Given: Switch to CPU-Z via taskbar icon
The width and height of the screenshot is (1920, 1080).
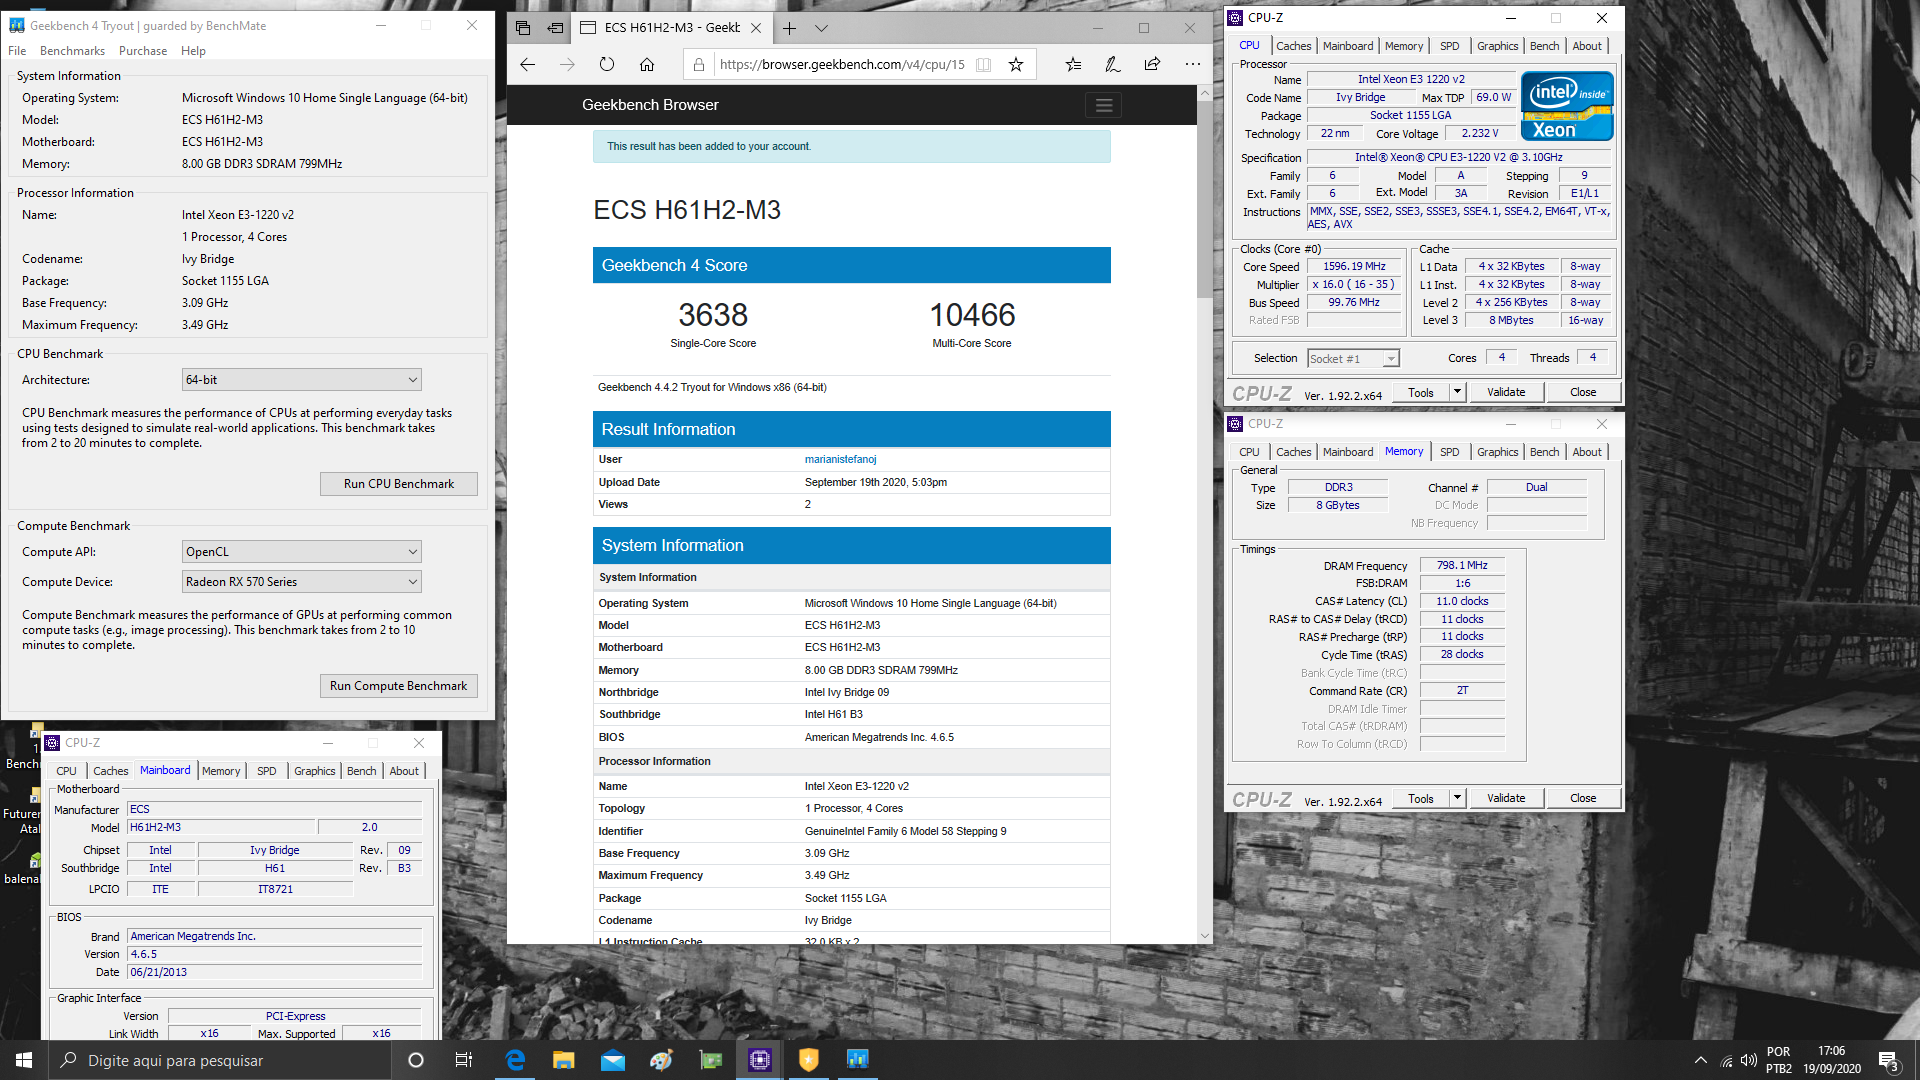Looking at the screenshot, I should click(760, 1060).
